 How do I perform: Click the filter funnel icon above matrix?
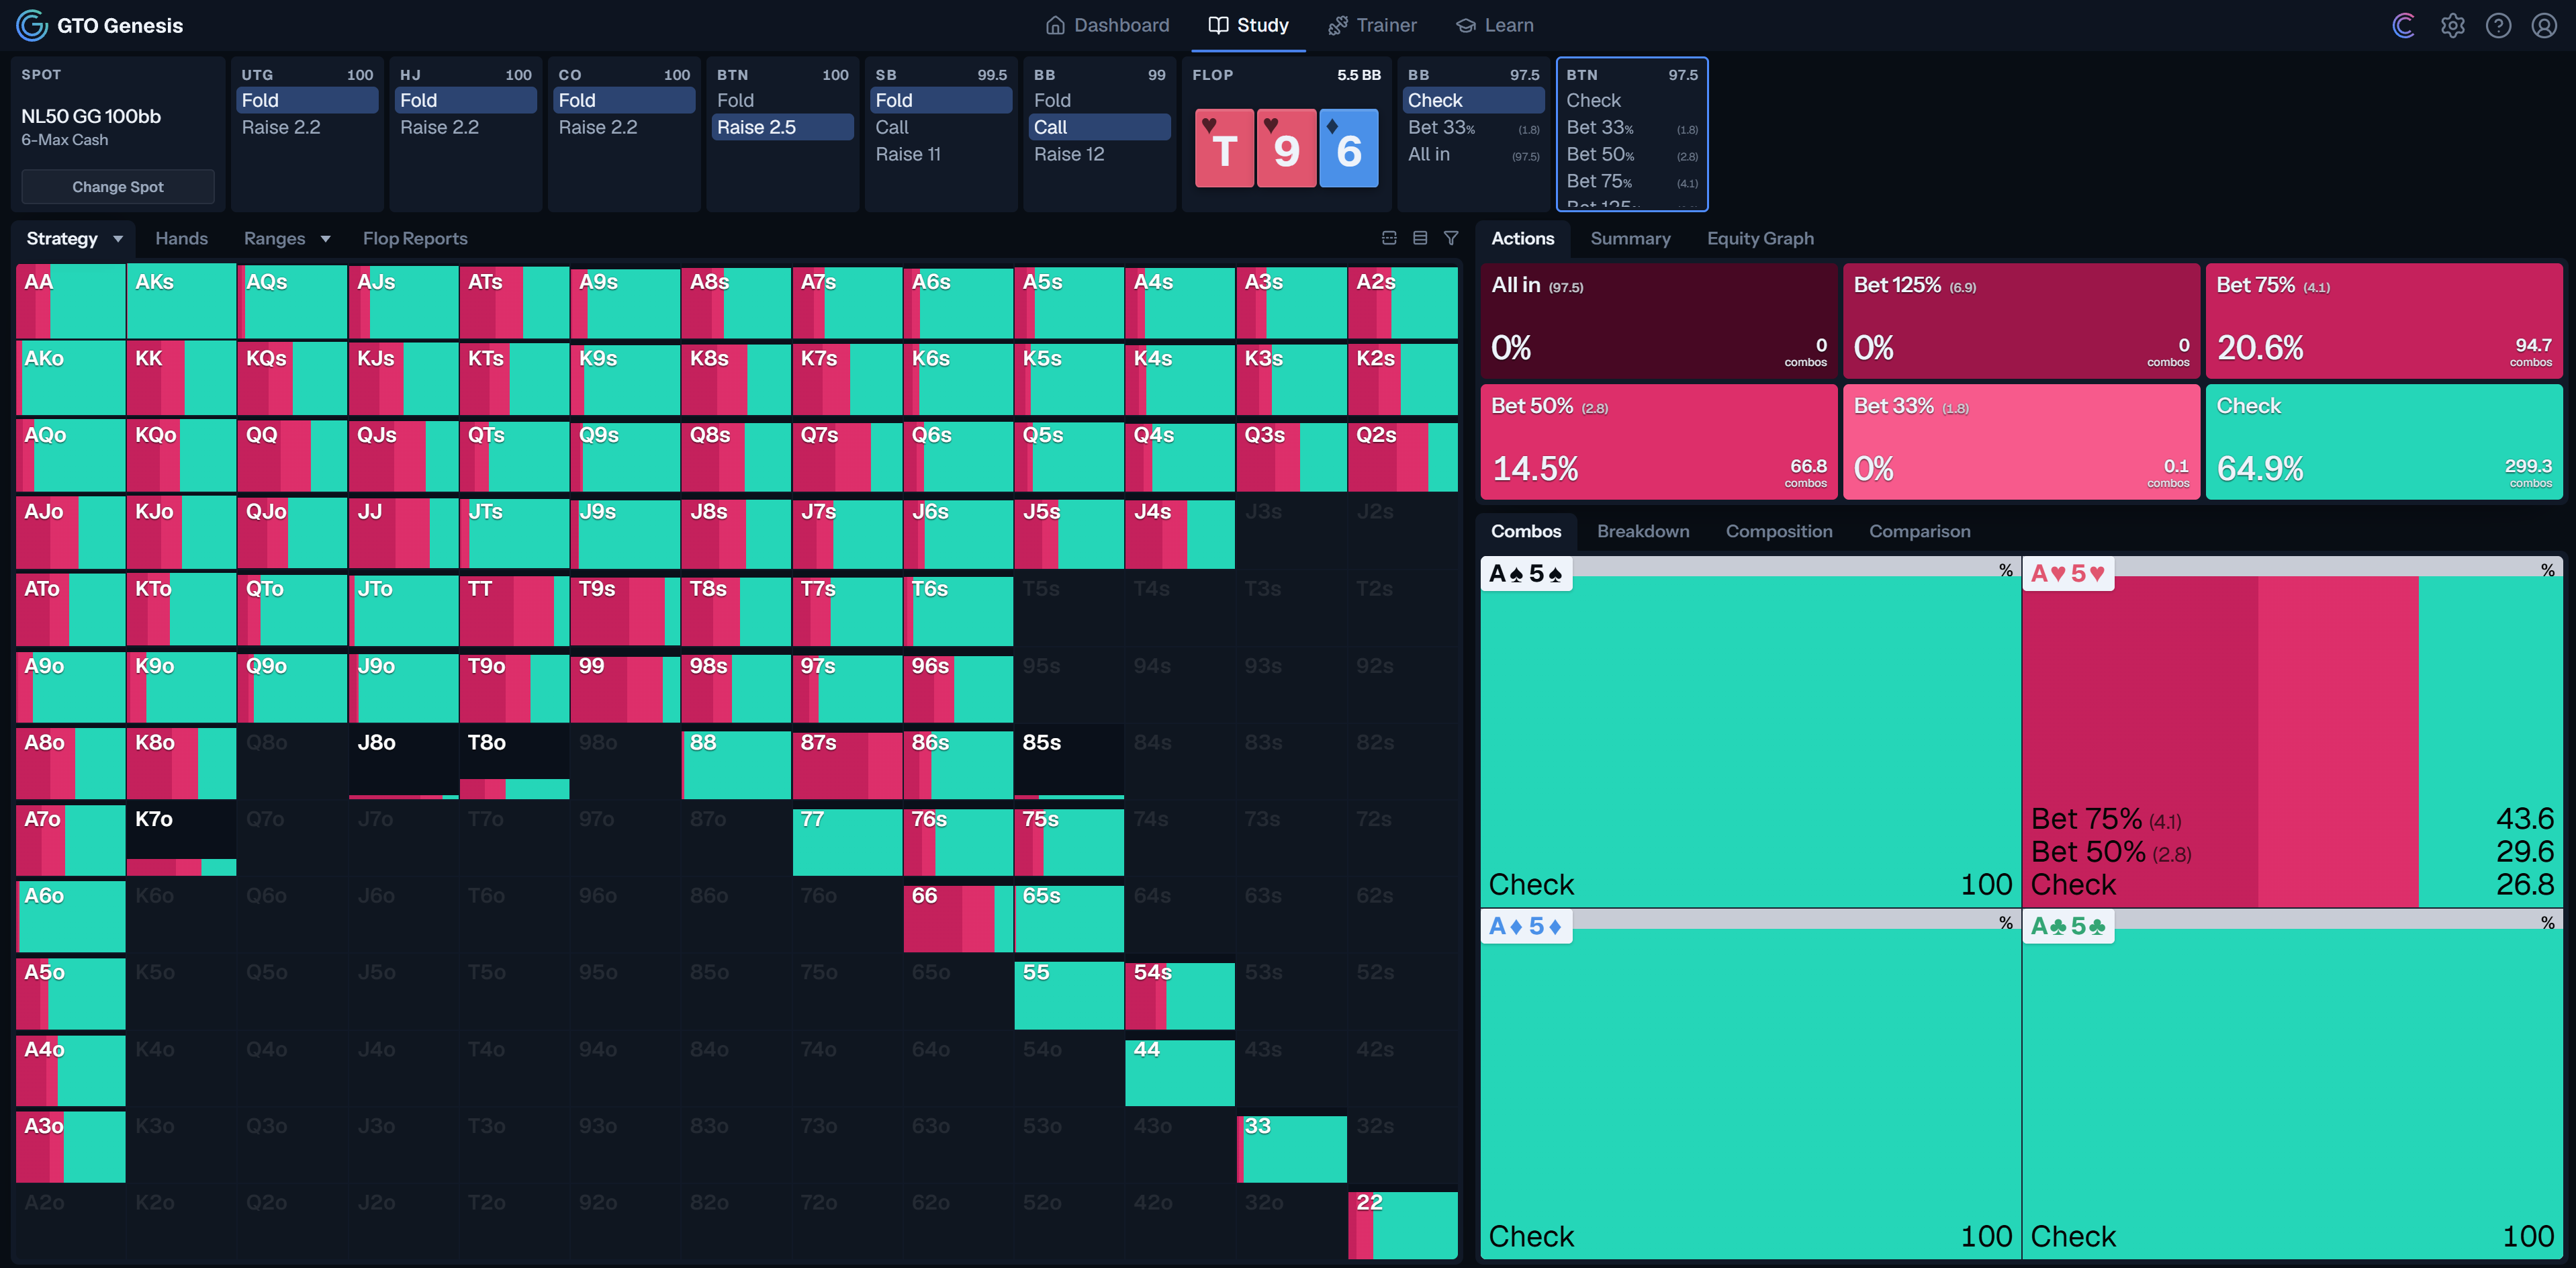[1451, 238]
